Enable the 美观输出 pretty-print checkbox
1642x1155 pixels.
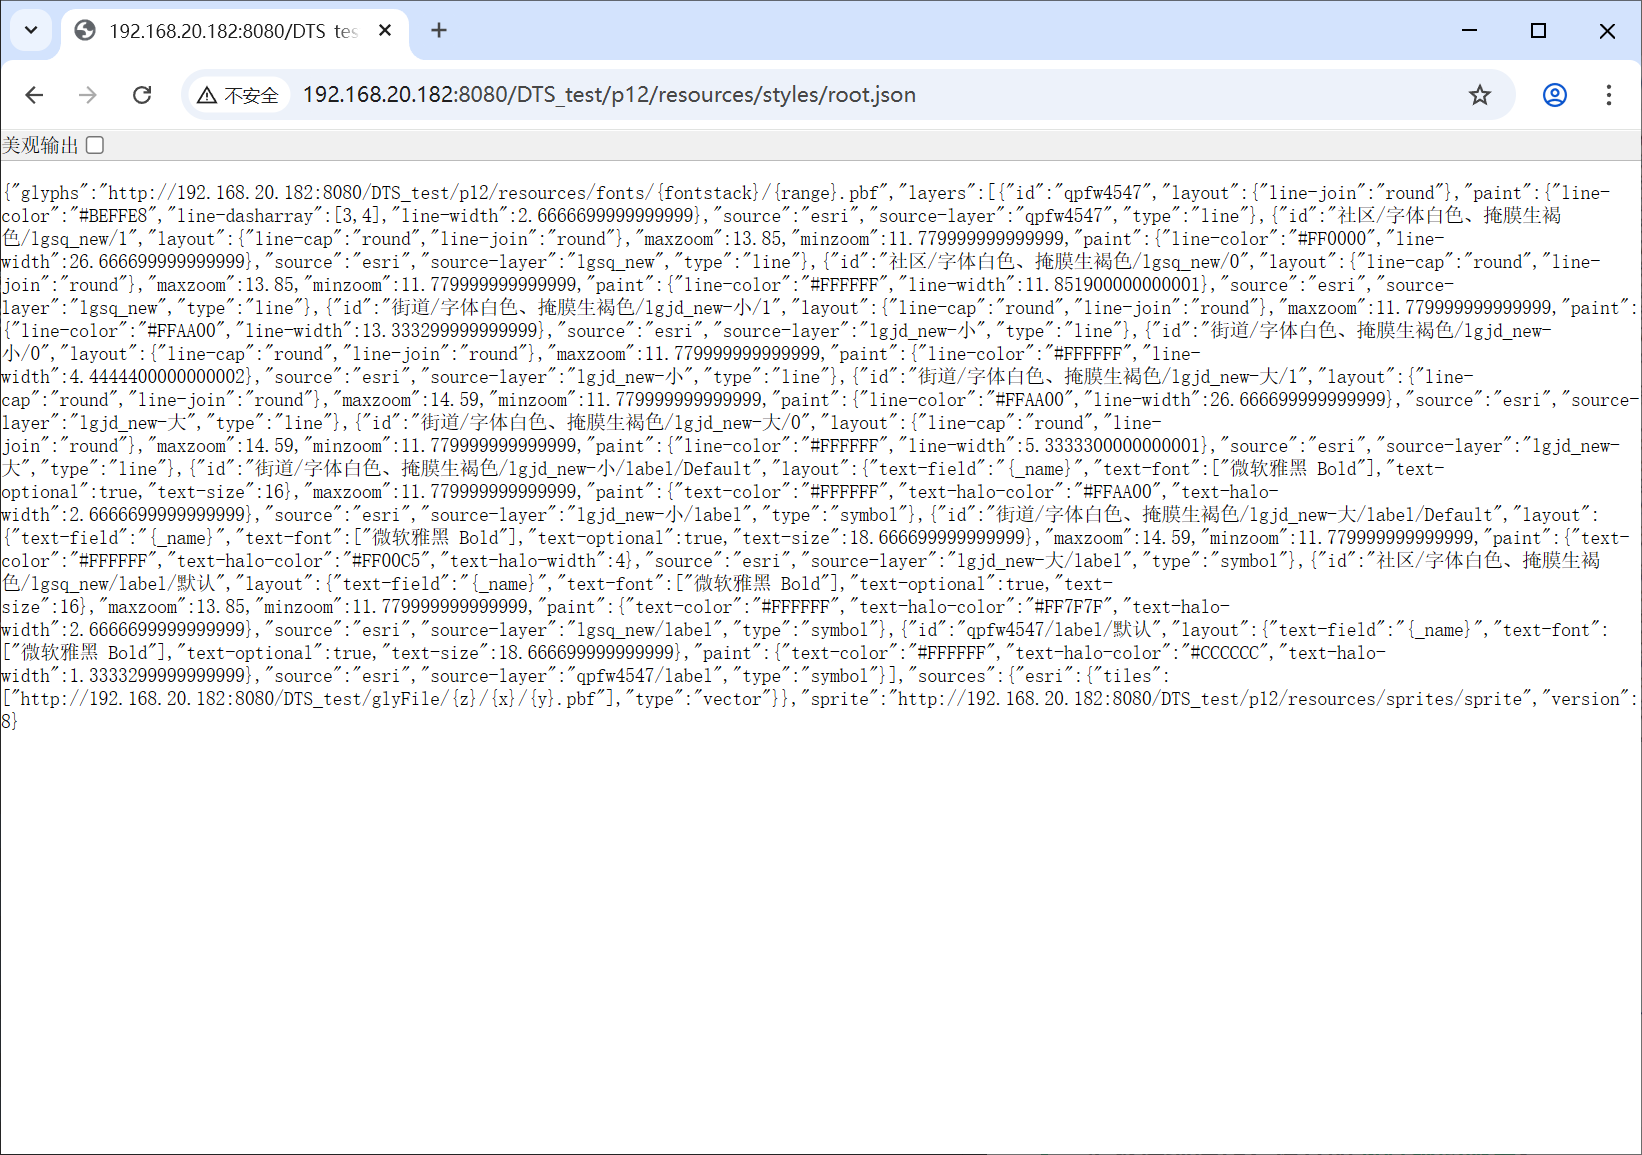[95, 145]
